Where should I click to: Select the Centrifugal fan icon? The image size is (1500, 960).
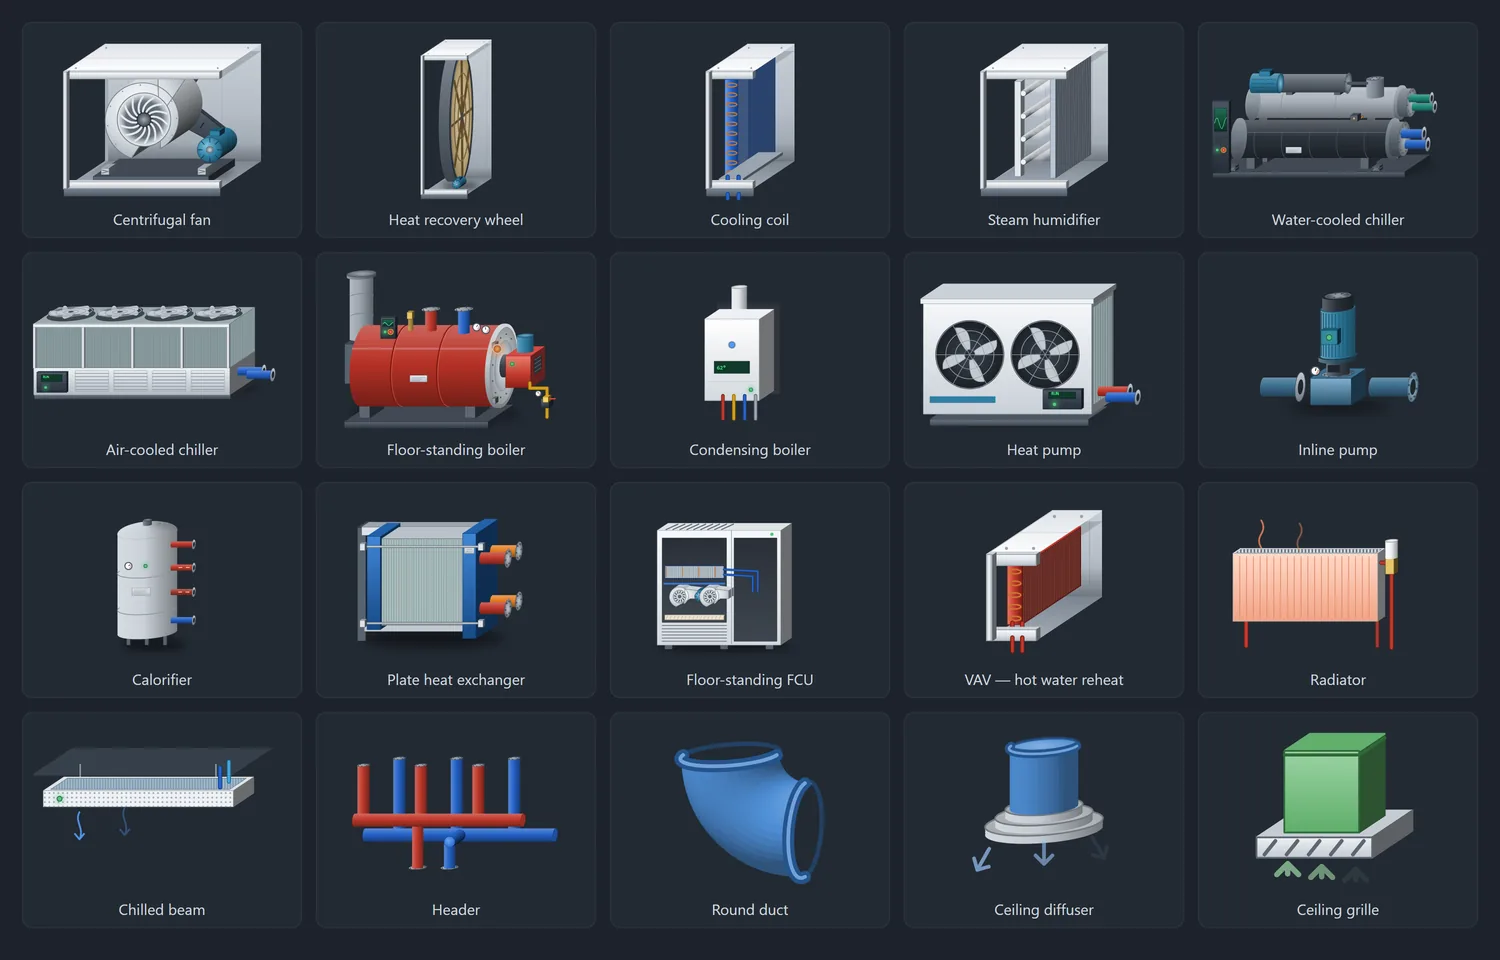(162, 119)
